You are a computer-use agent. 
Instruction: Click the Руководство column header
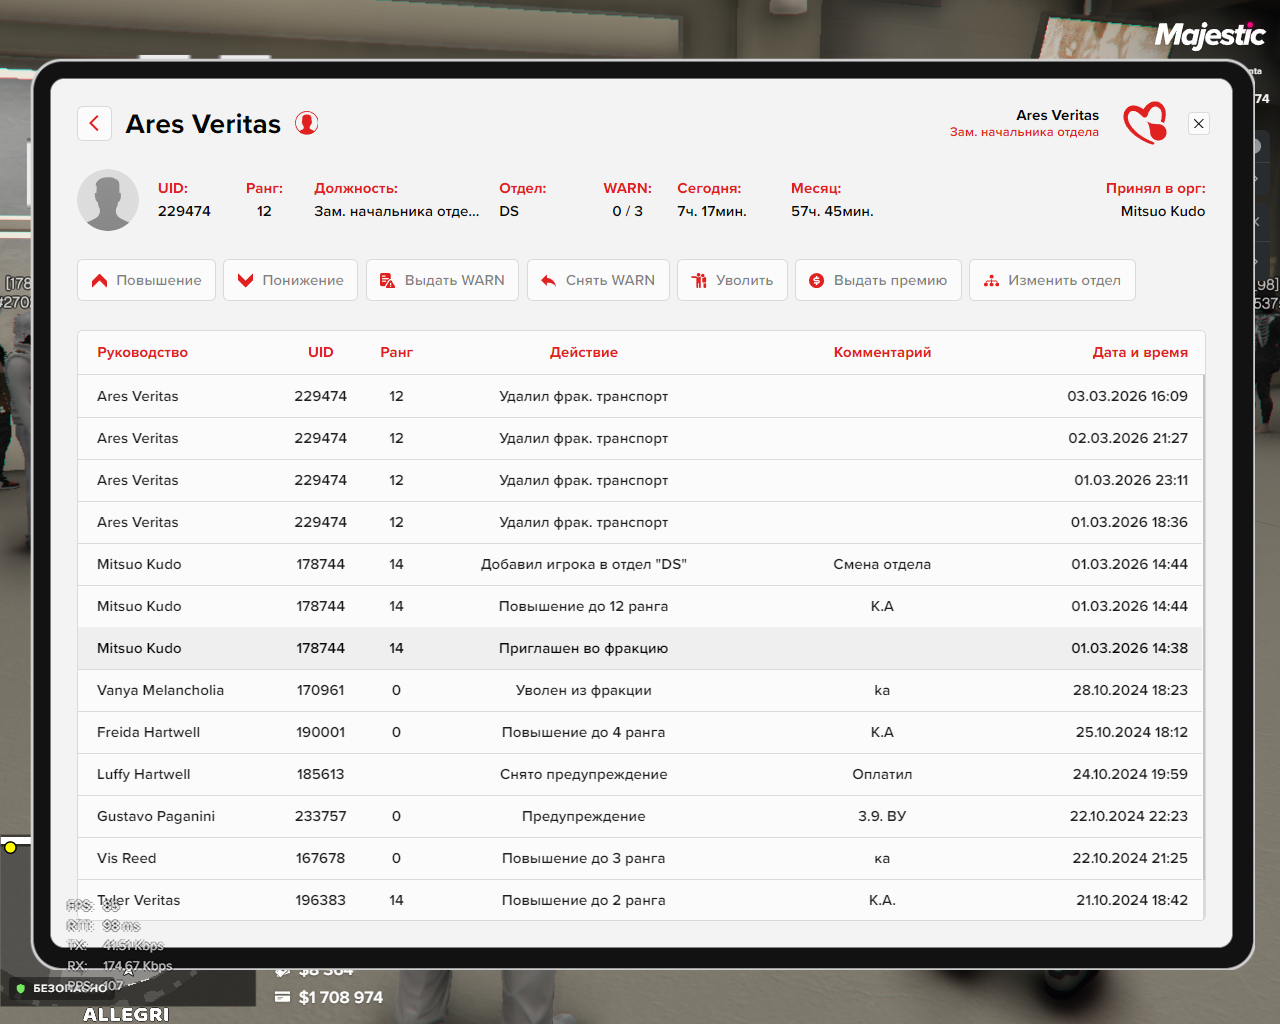[142, 352]
